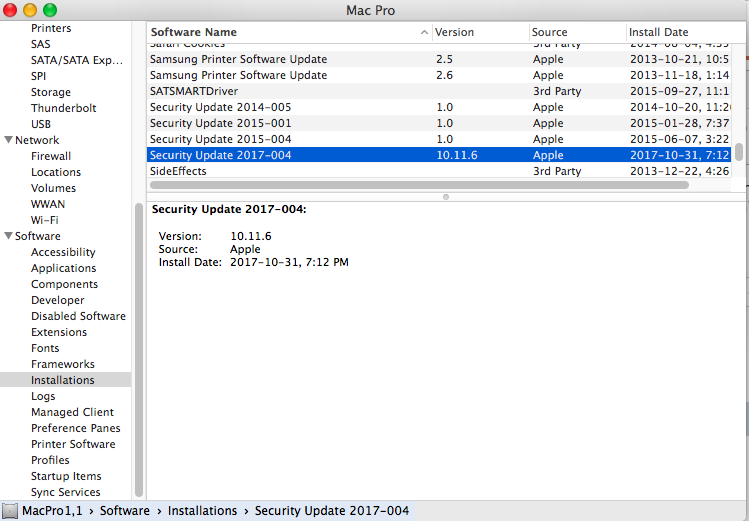
Task: Open Wi-Fi under Network
Action: coord(45,220)
